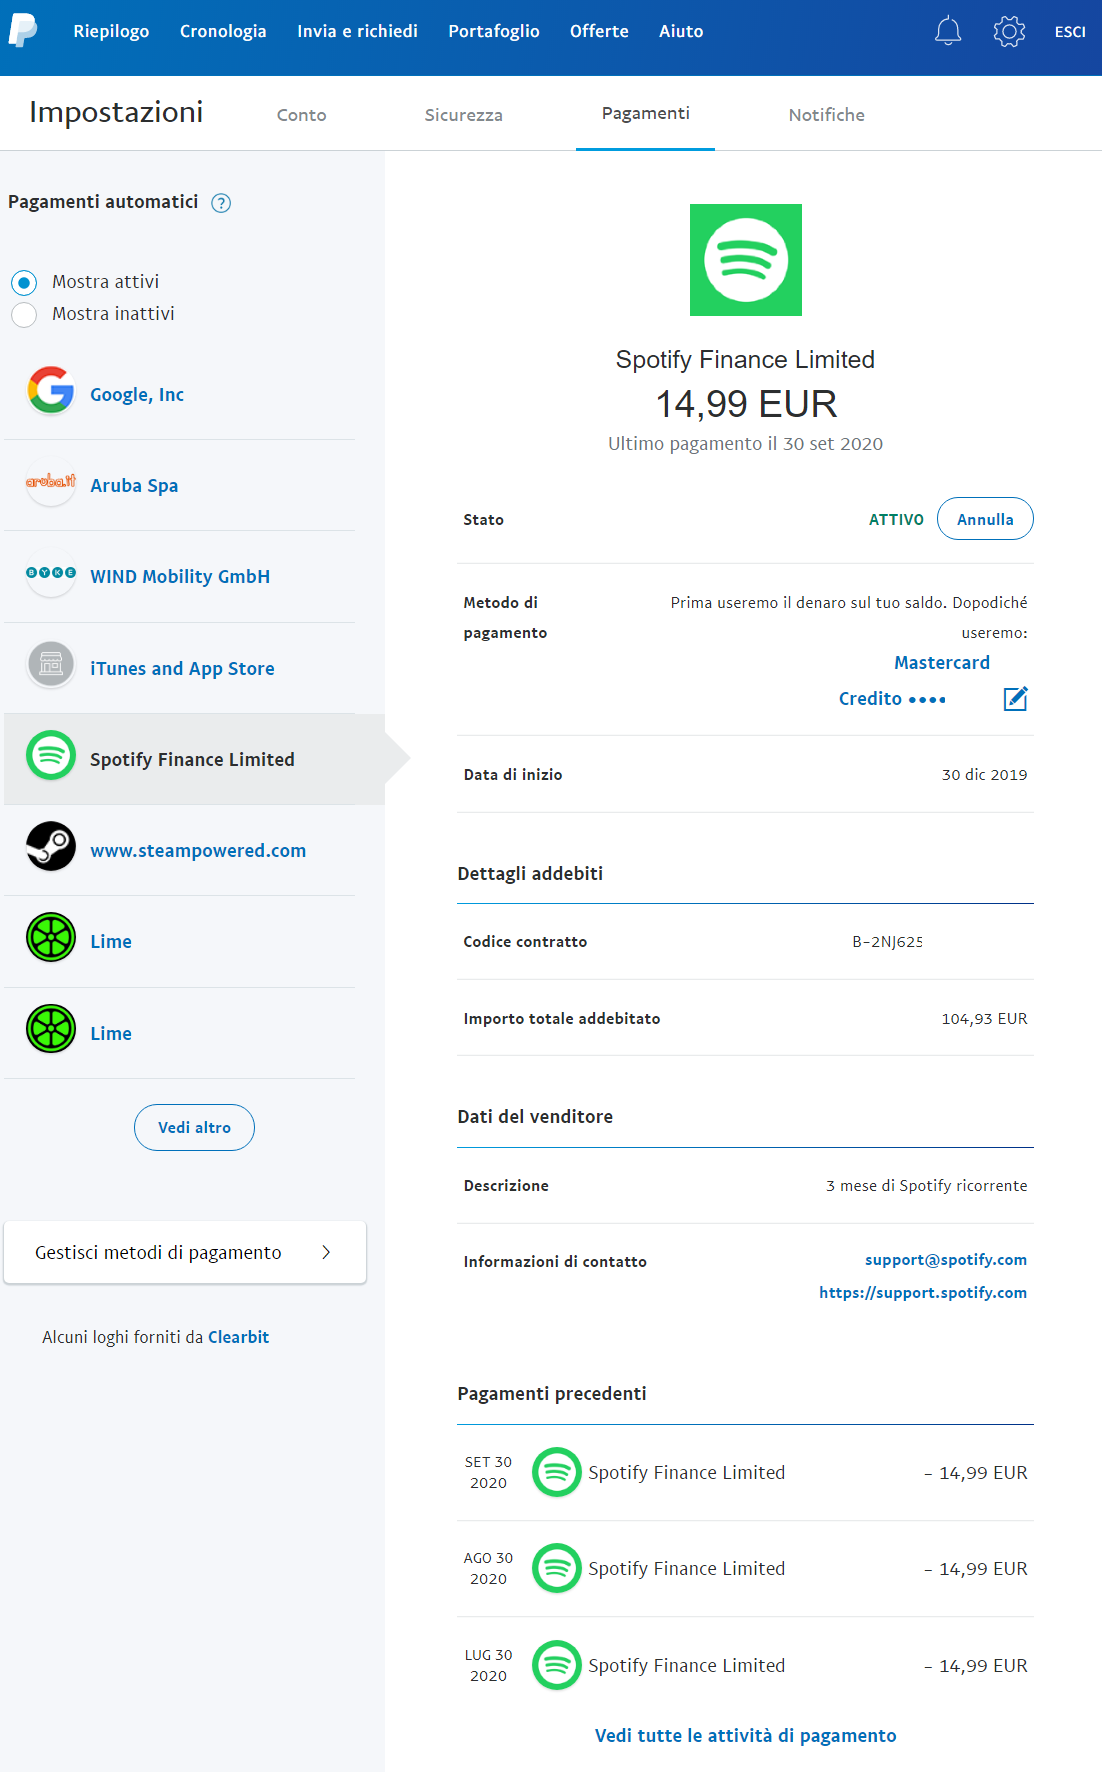
Task: Edit payment method with pencil icon
Action: tap(1015, 699)
